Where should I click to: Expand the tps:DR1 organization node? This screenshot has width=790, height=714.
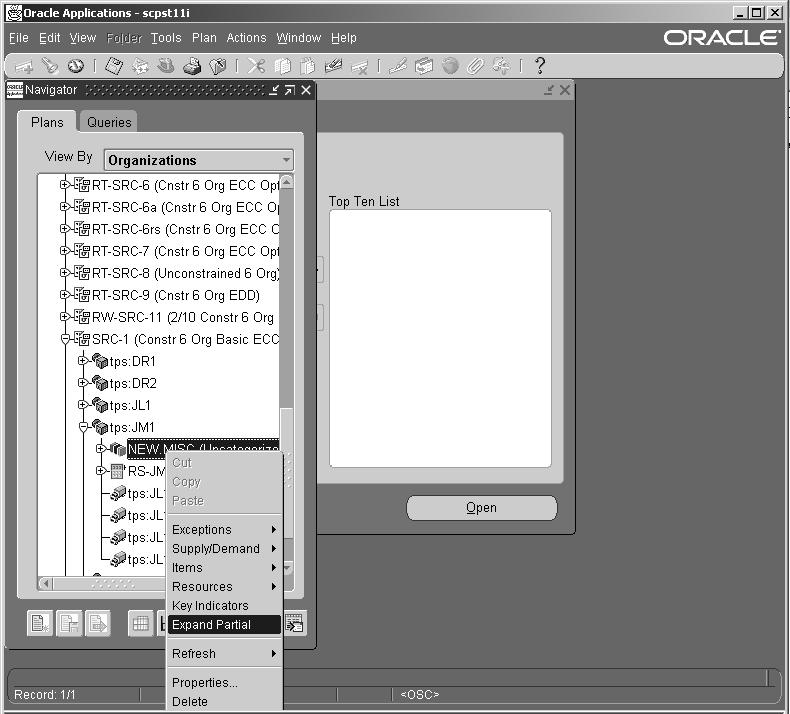pos(83,360)
